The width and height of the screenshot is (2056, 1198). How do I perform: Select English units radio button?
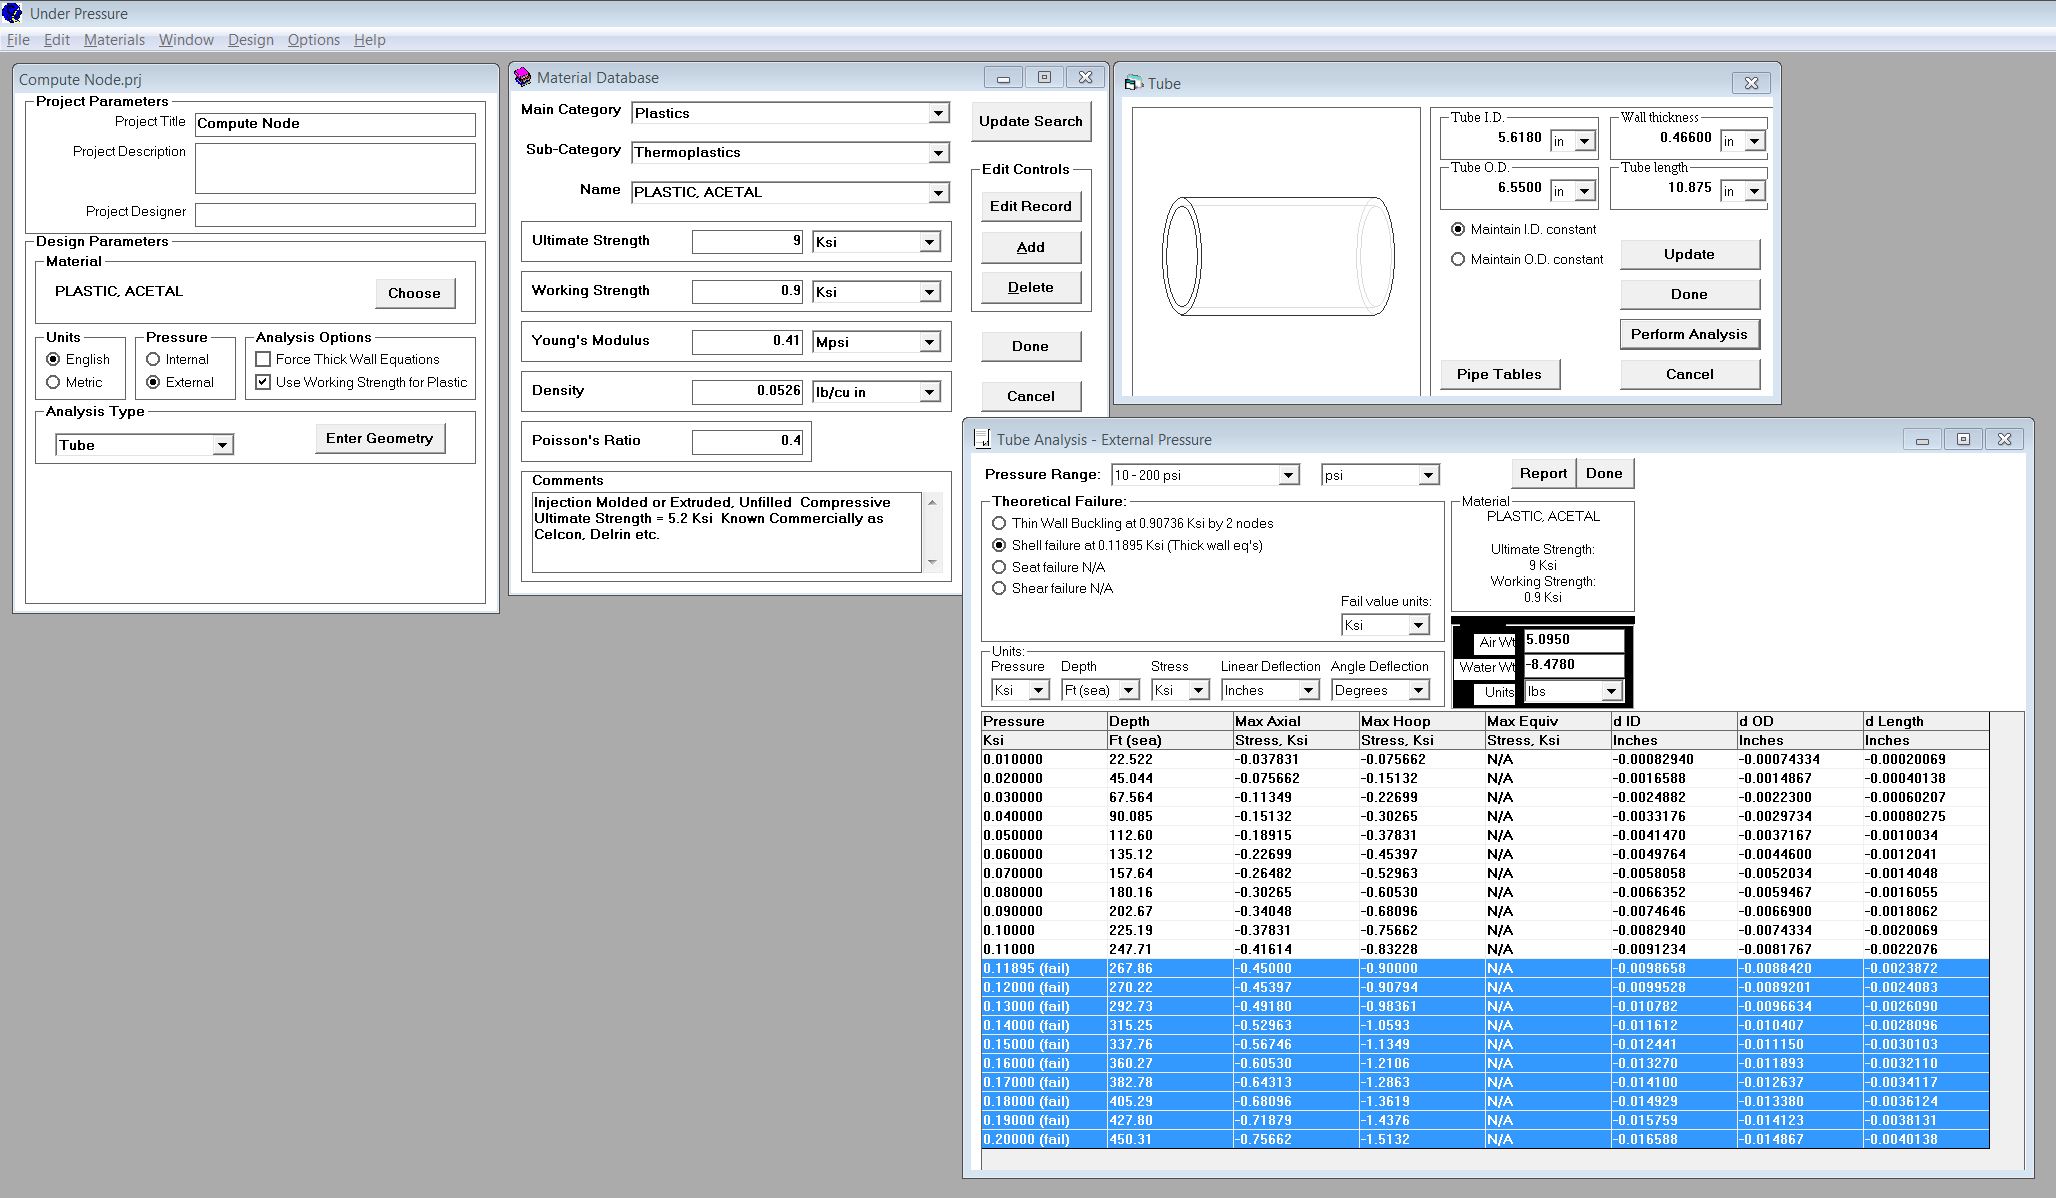click(x=53, y=359)
